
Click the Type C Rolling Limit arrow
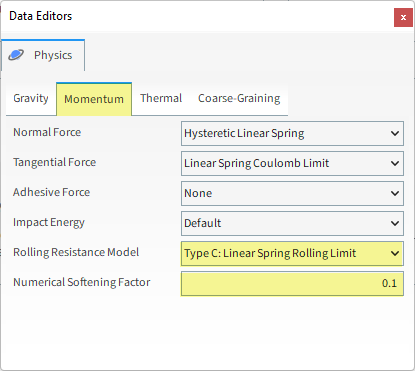click(395, 254)
